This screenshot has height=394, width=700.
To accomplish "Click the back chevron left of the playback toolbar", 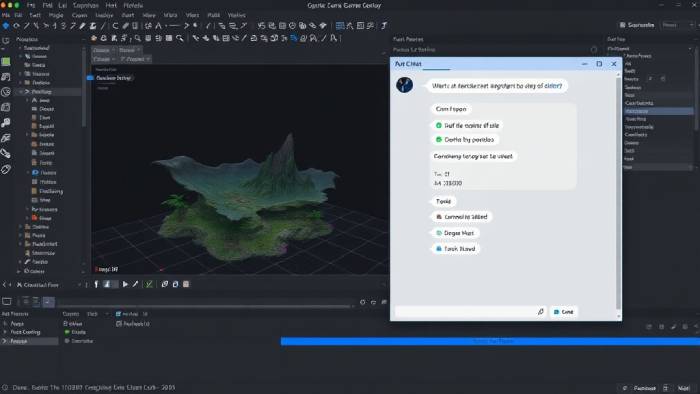I will tap(4, 285).
